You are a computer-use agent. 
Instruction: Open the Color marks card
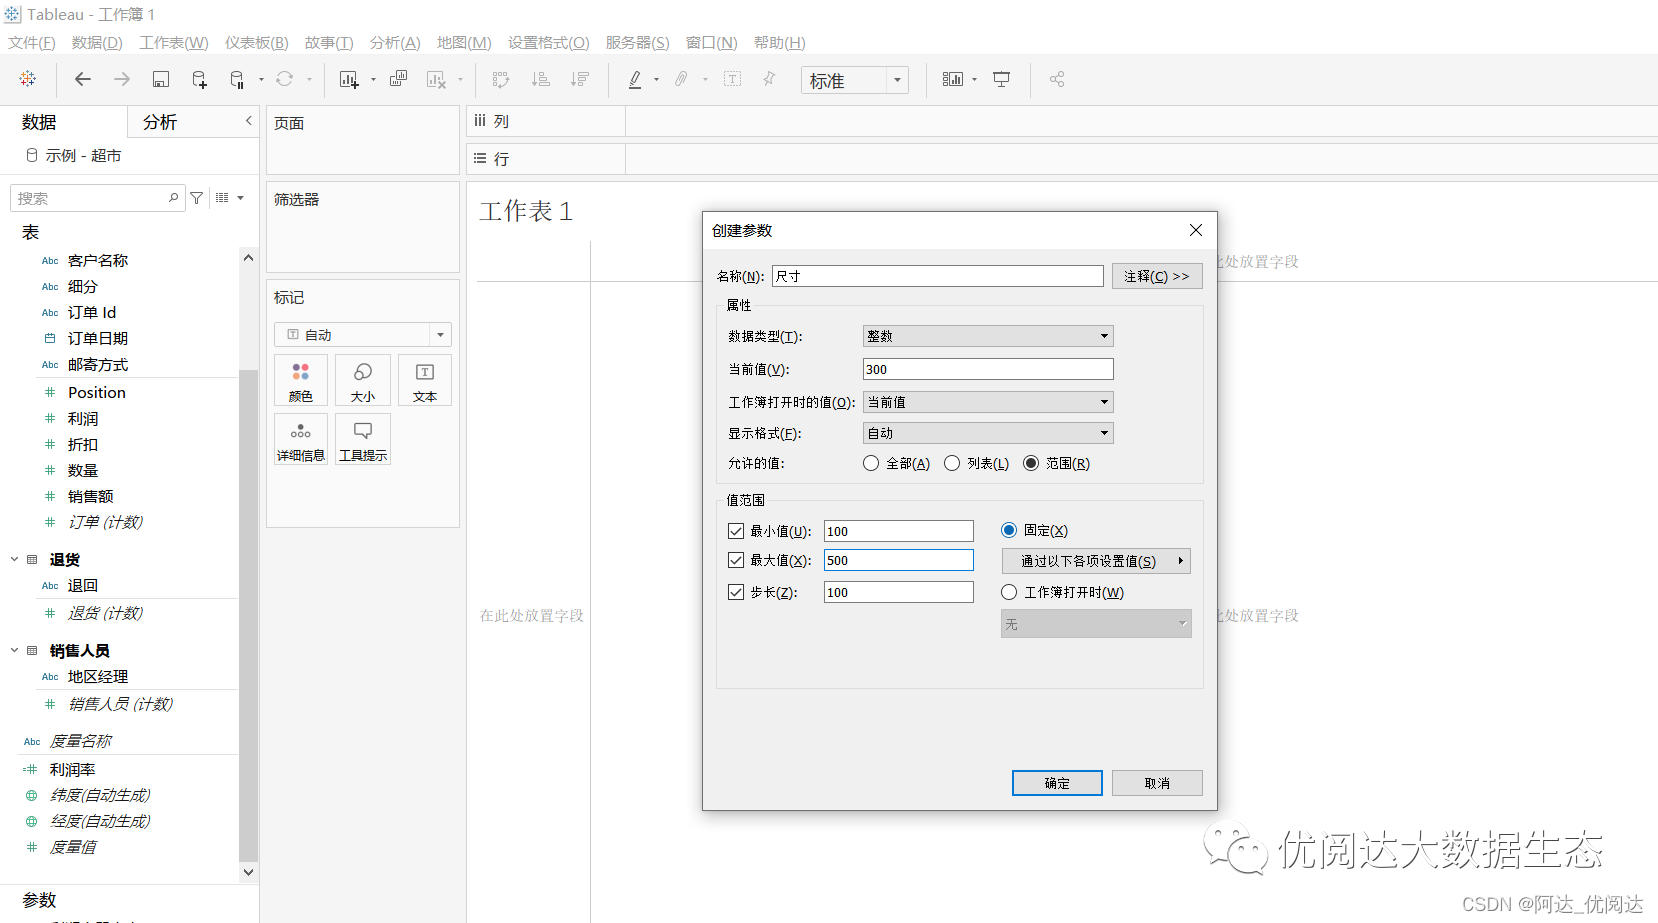click(301, 381)
